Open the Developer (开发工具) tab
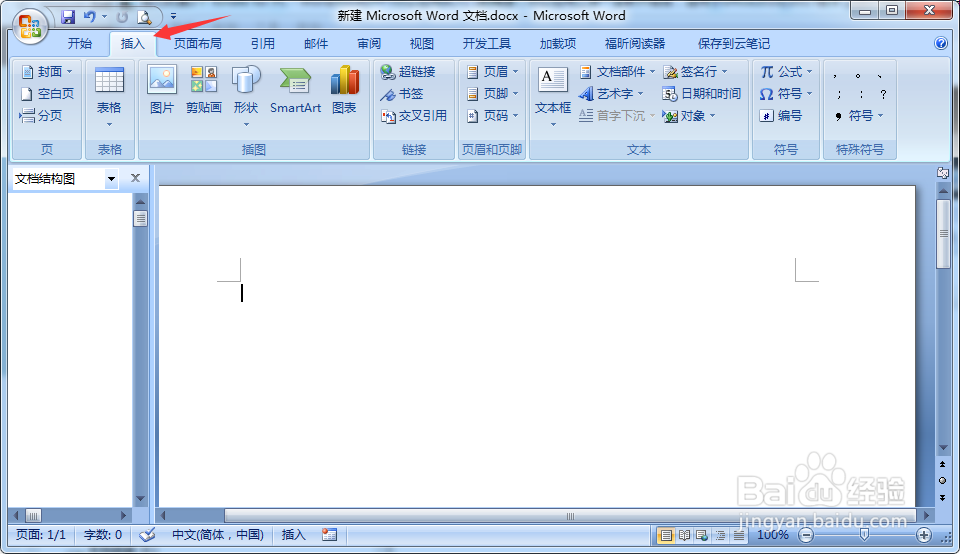Image resolution: width=960 pixels, height=554 pixels. pyautogui.click(x=487, y=43)
